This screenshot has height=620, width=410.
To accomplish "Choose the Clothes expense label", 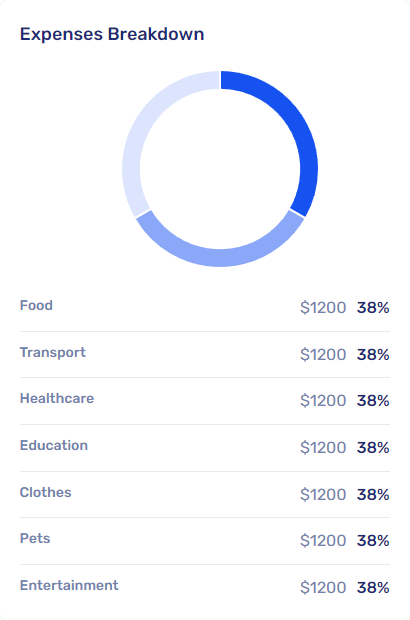I will tap(45, 492).
